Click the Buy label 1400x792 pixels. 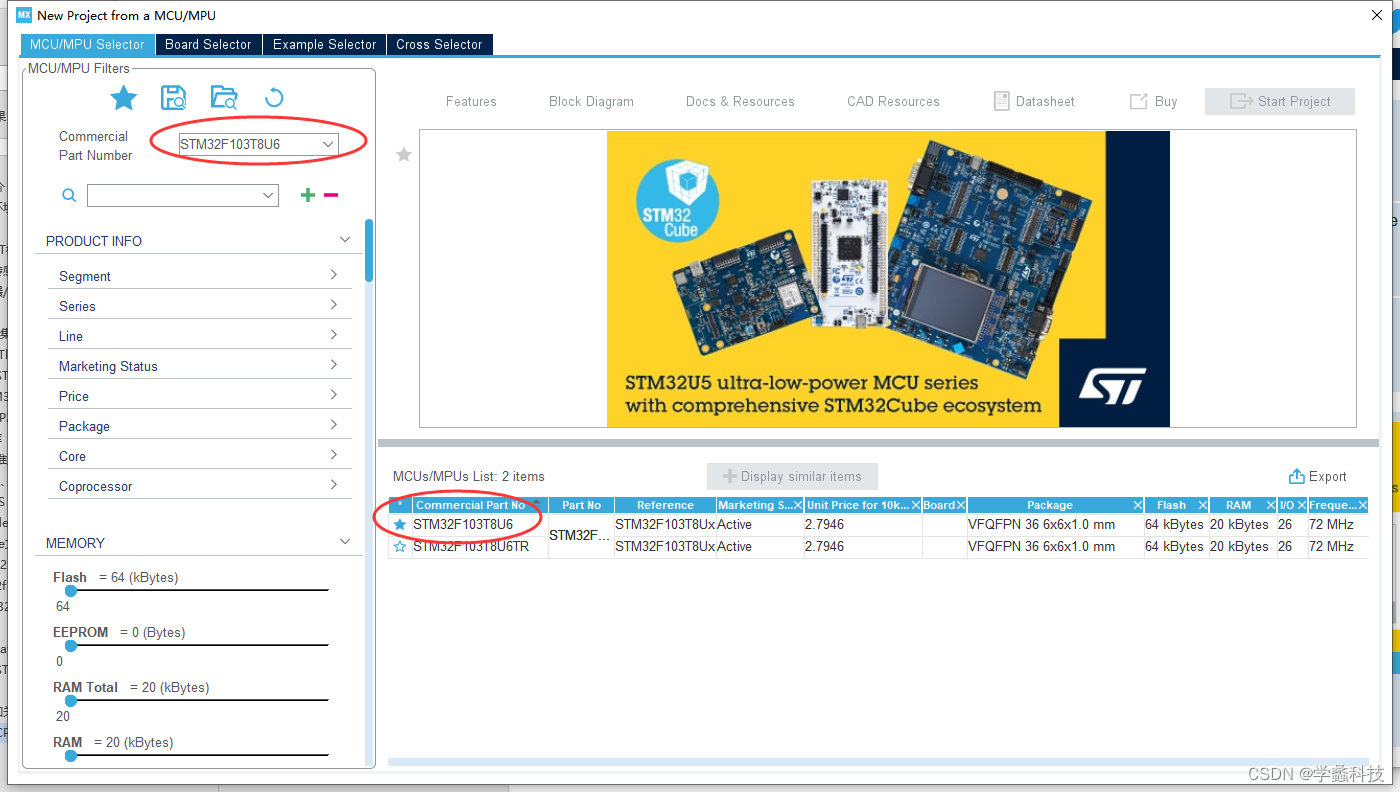pos(1166,101)
